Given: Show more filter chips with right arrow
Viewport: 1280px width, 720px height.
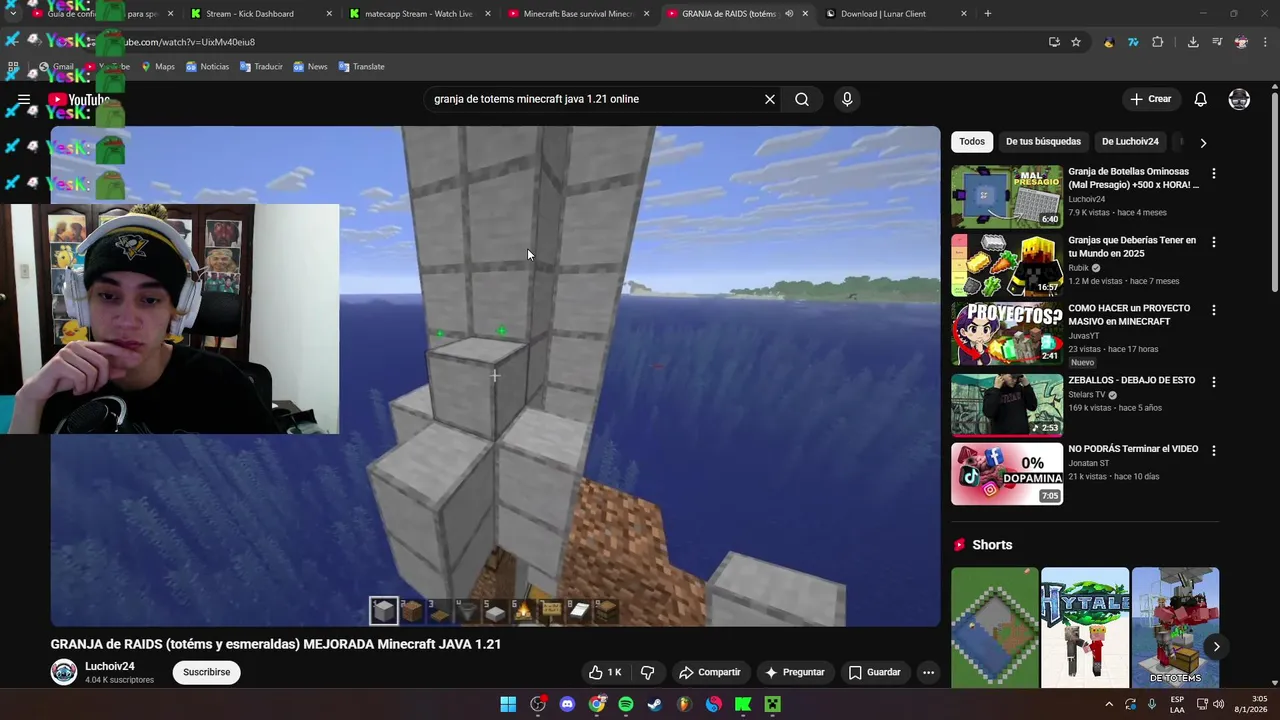Looking at the screenshot, I should tap(1203, 142).
